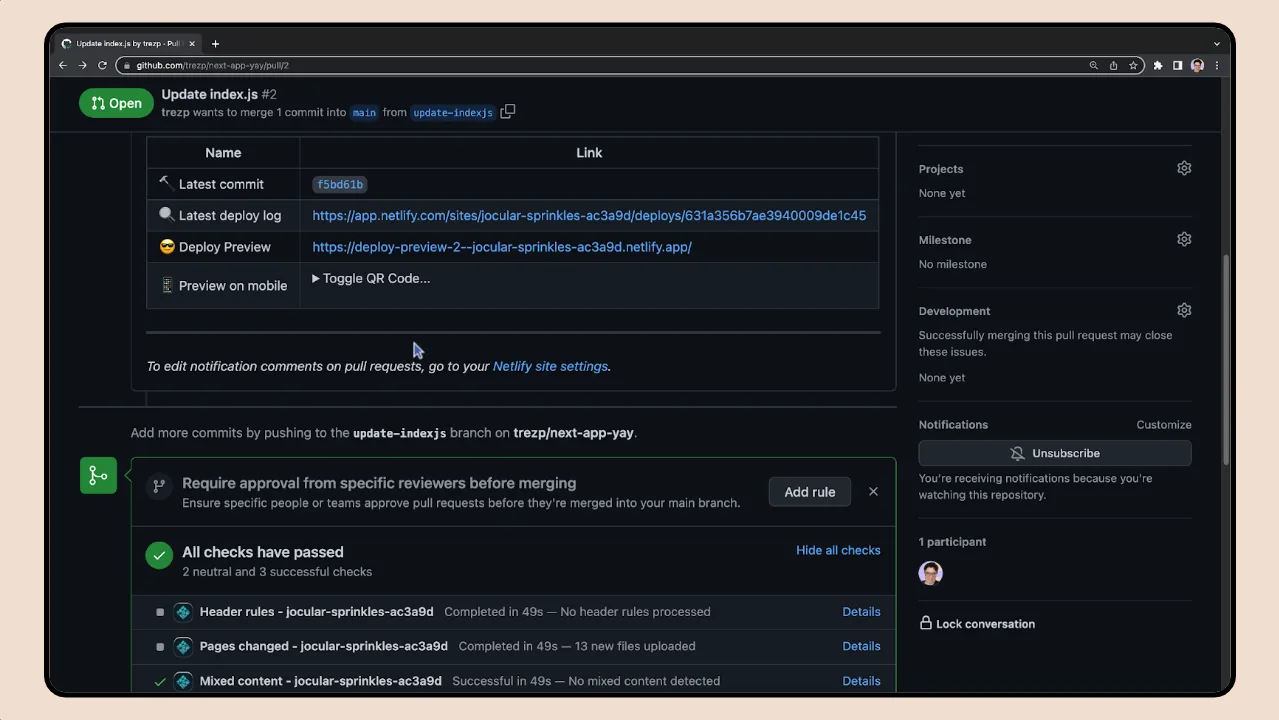Image resolution: width=1279 pixels, height=720 pixels.
Task: Open Details for Pages changed check
Action: tap(861, 646)
